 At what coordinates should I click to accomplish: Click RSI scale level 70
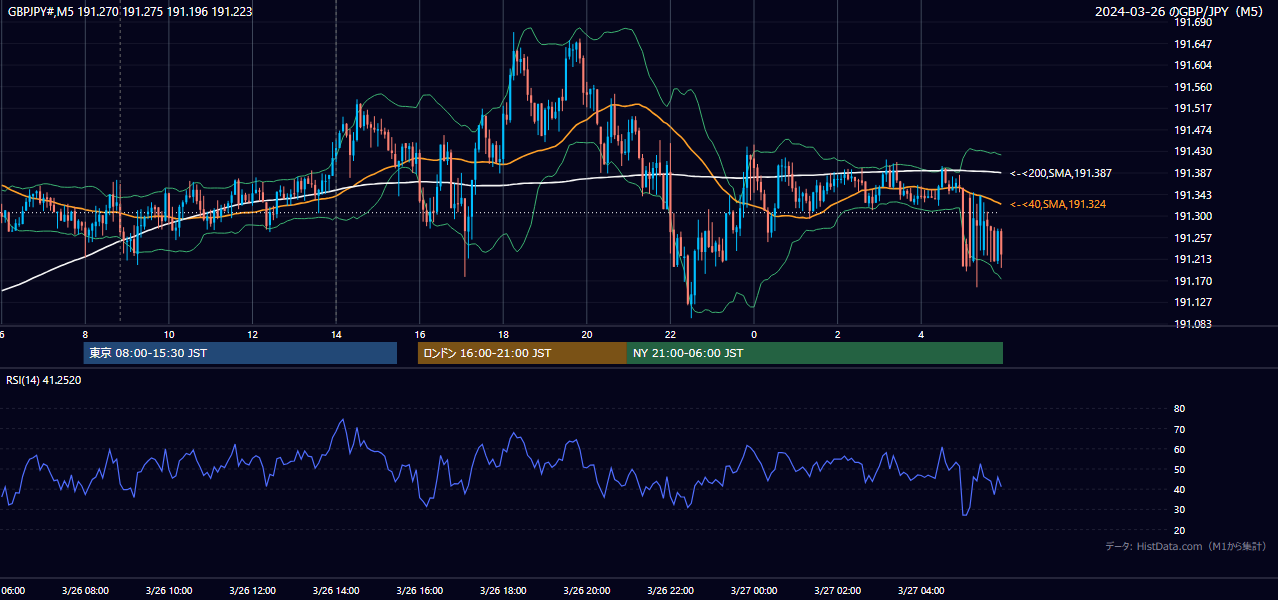1179,429
